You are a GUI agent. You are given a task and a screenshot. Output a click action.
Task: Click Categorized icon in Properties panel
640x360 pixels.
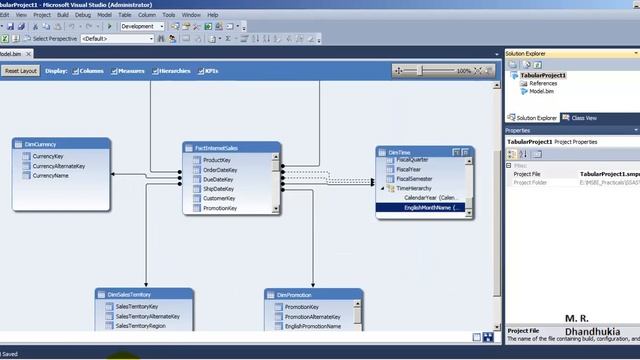coord(511,154)
